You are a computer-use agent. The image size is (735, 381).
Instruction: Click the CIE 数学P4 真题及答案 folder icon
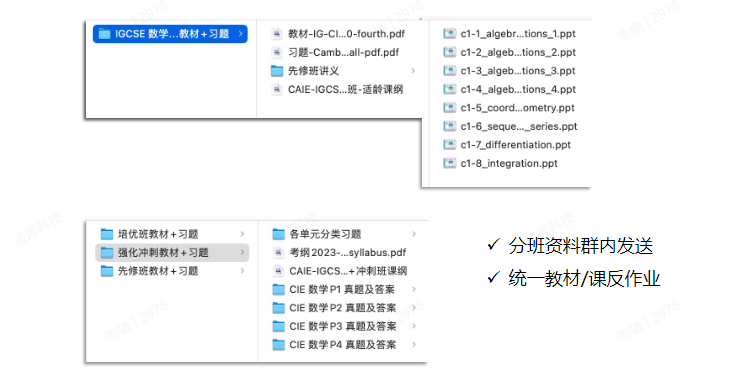[278, 345]
